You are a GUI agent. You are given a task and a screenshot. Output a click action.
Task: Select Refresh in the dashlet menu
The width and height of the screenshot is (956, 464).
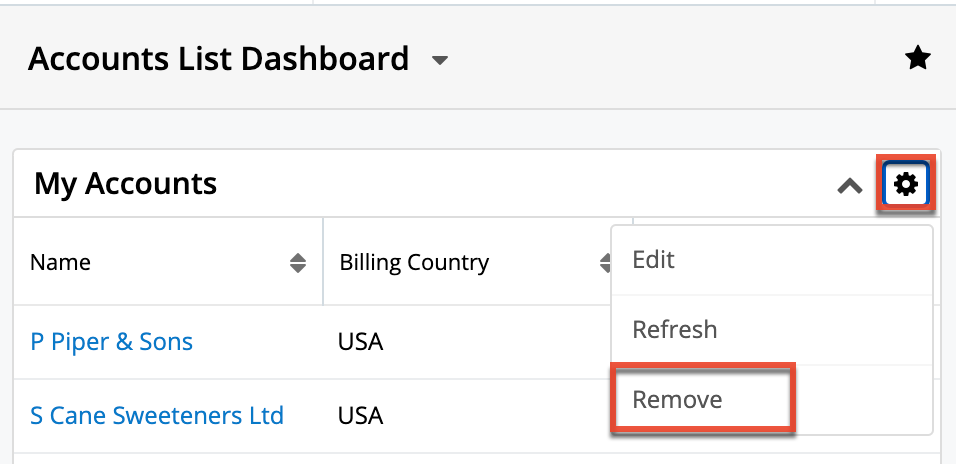pyautogui.click(x=675, y=329)
